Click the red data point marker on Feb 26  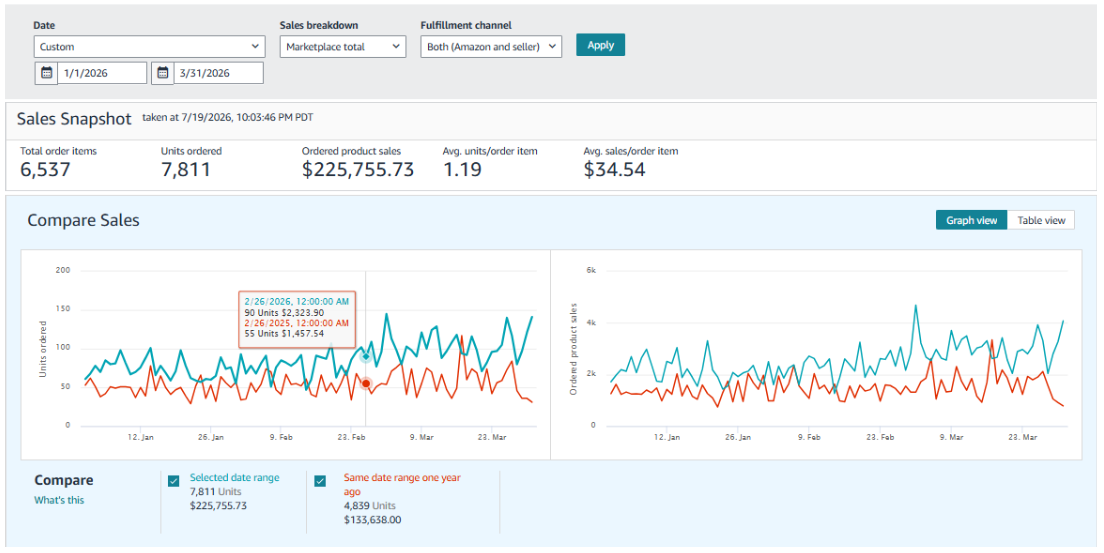(365, 383)
